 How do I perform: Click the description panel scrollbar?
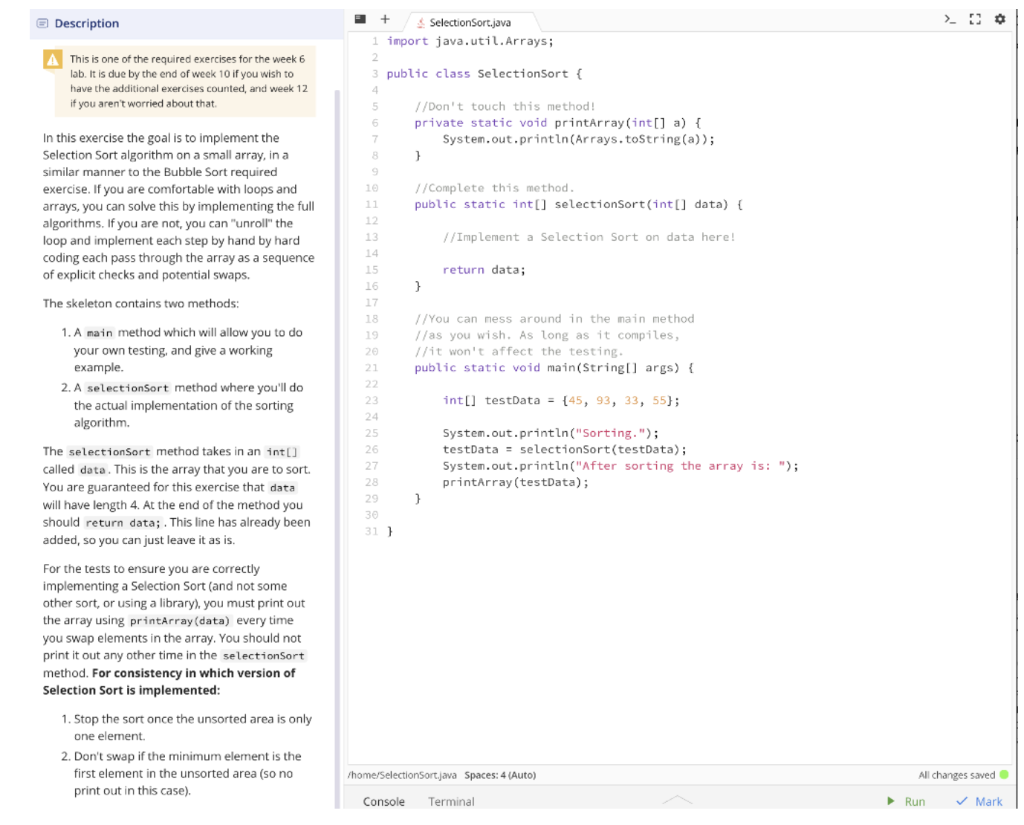coord(338,449)
